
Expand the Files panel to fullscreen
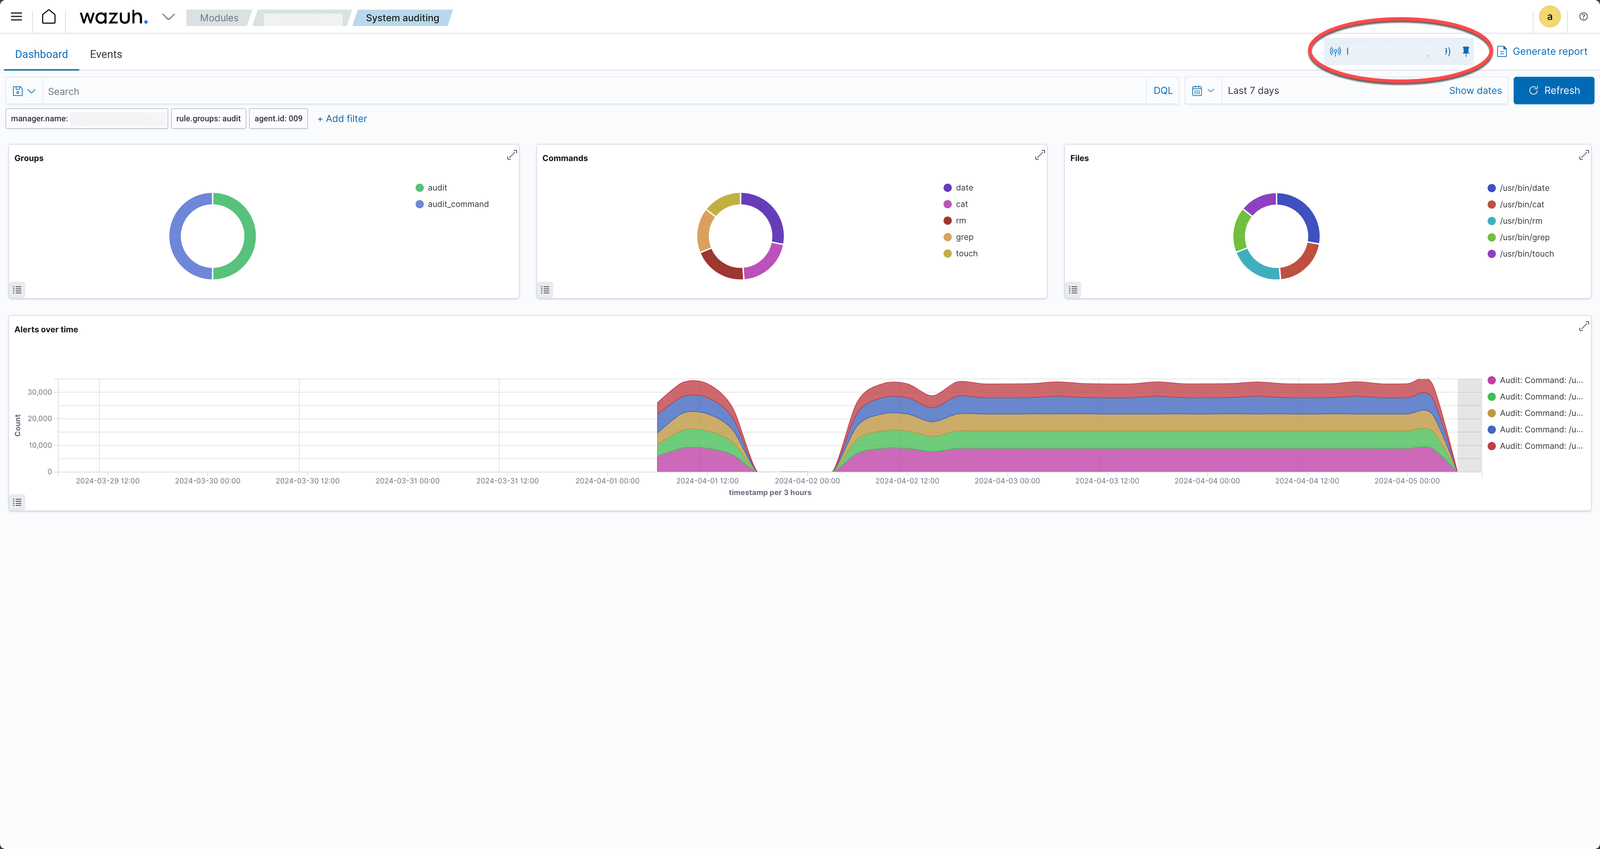[x=1584, y=155]
